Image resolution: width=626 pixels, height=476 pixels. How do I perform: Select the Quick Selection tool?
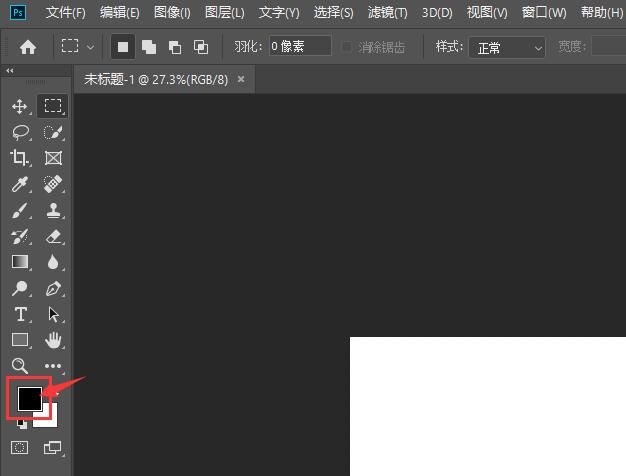point(53,133)
